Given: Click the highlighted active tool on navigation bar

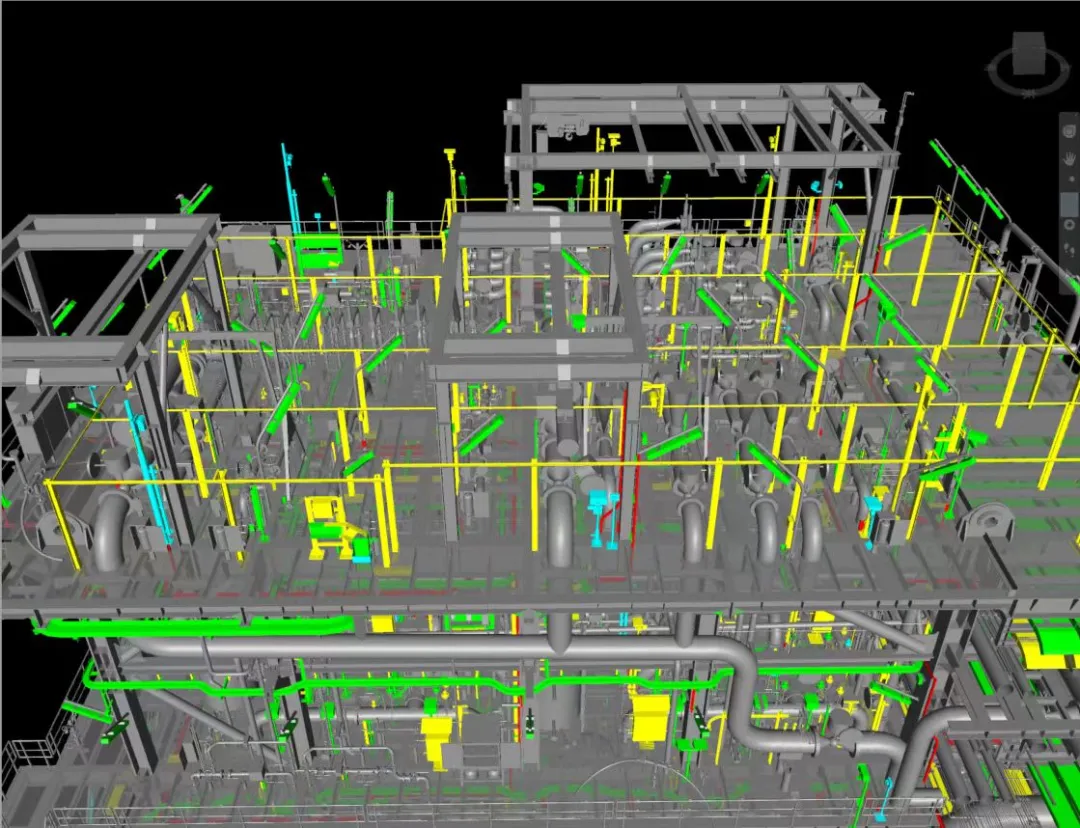Looking at the screenshot, I should (x=1070, y=203).
